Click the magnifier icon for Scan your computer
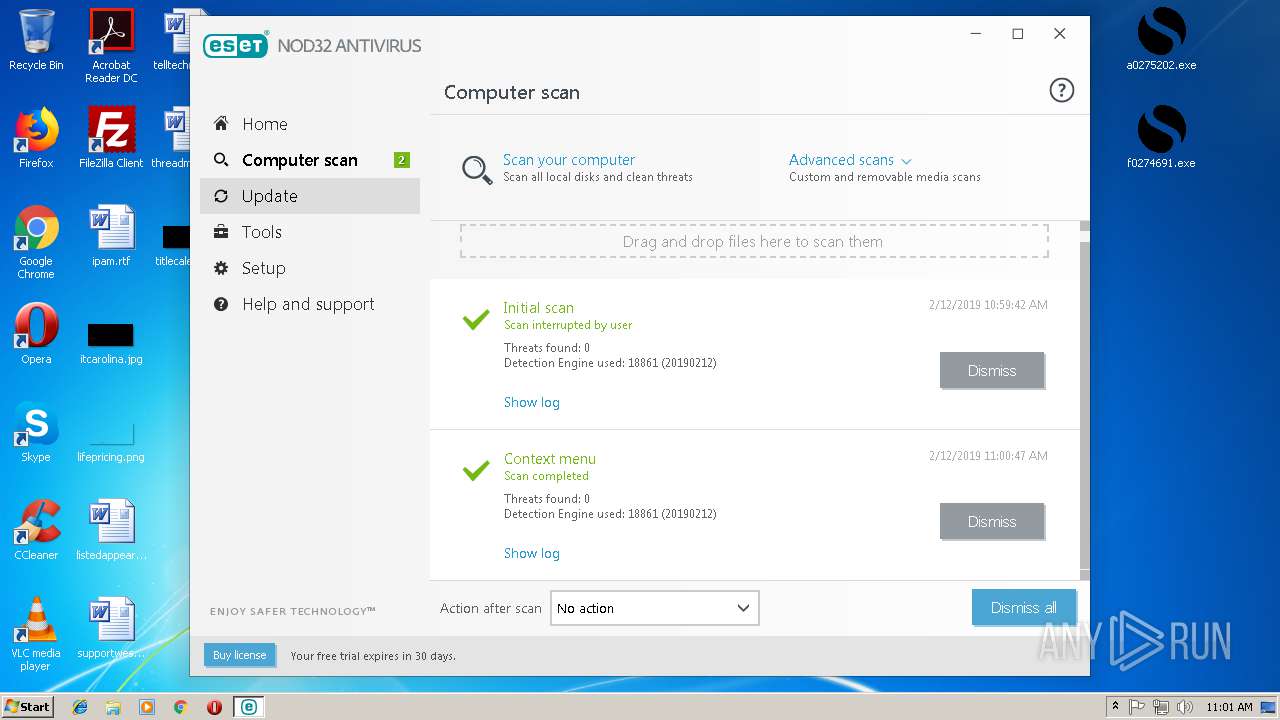Image resolution: width=1280 pixels, height=720 pixels. click(477, 169)
